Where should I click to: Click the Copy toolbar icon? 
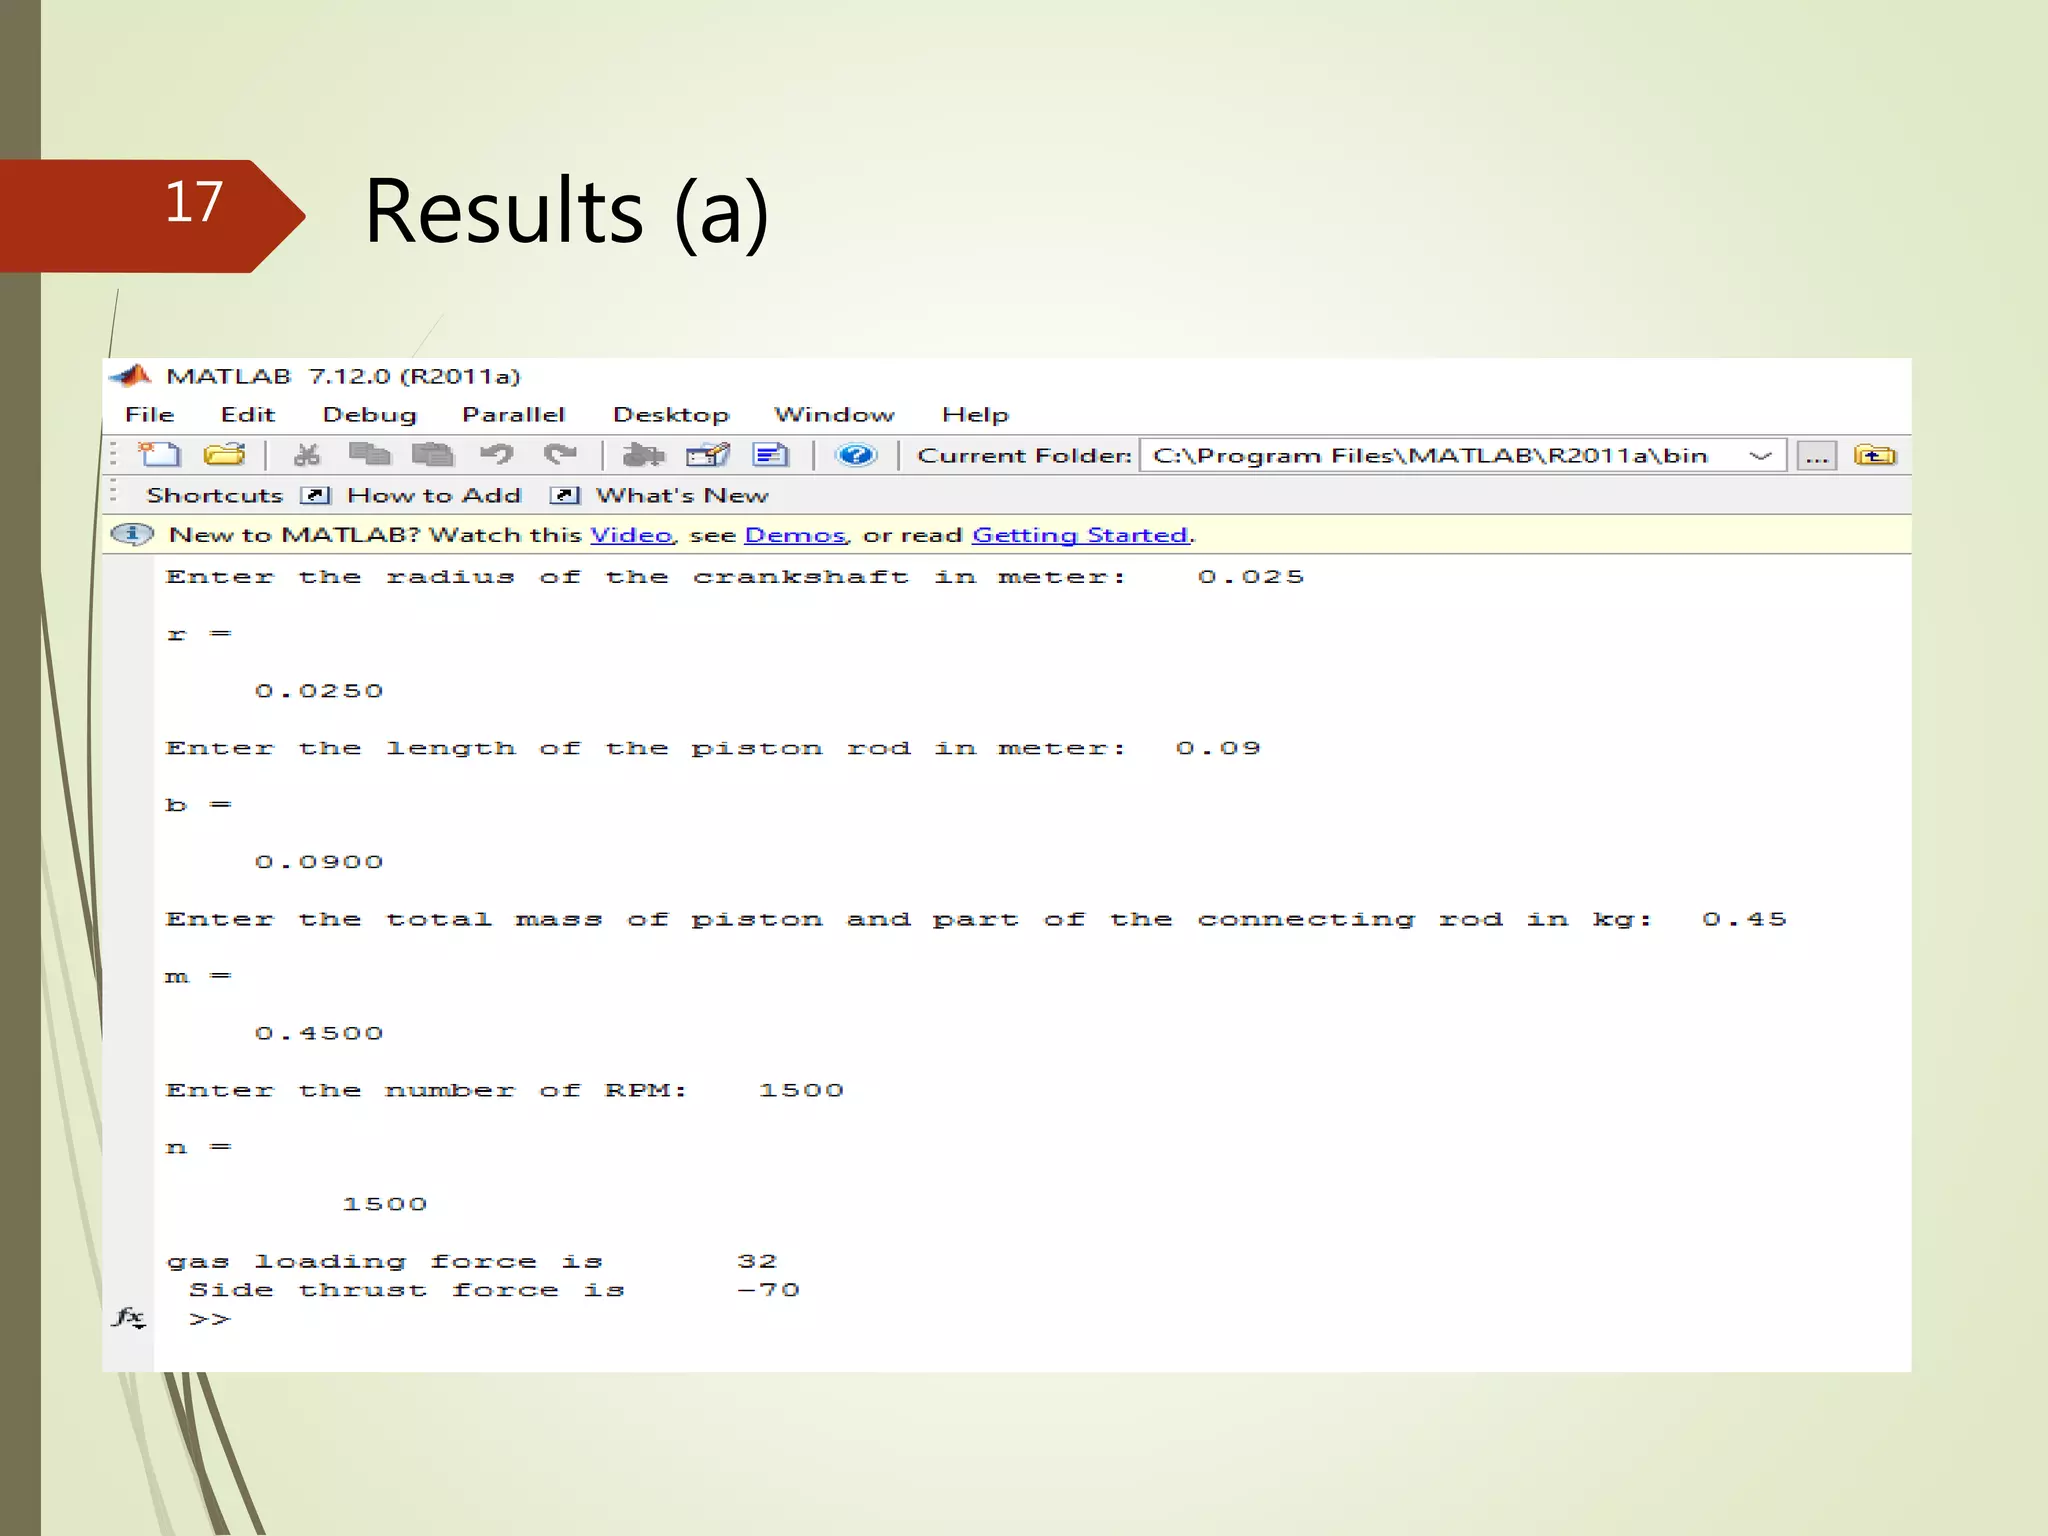pos(369,455)
